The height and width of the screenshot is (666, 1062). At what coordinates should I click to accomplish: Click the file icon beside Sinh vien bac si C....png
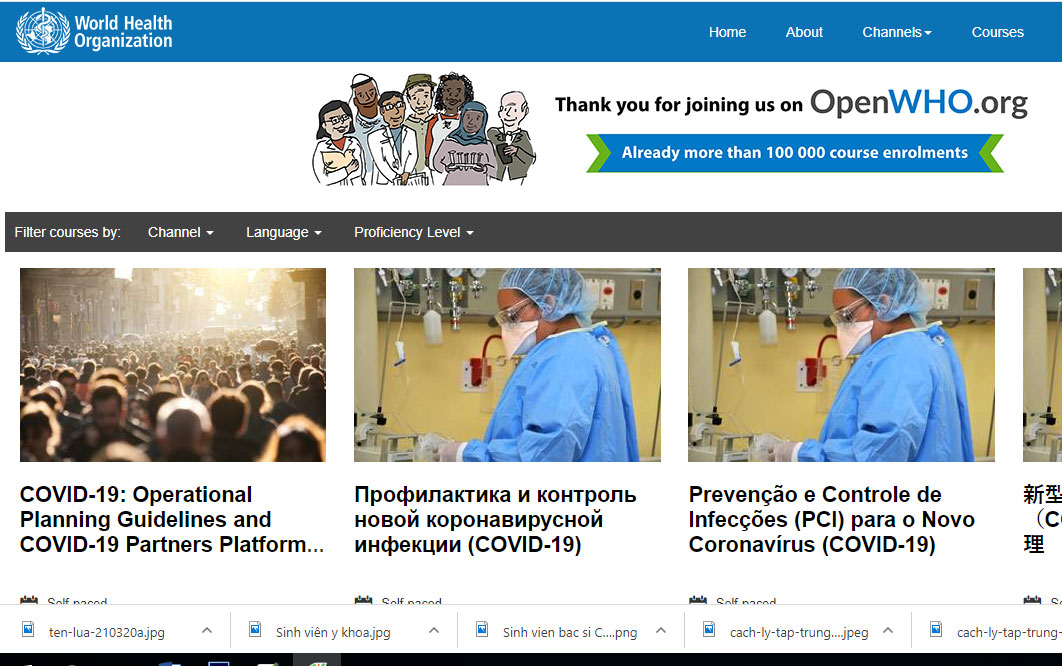pos(482,629)
